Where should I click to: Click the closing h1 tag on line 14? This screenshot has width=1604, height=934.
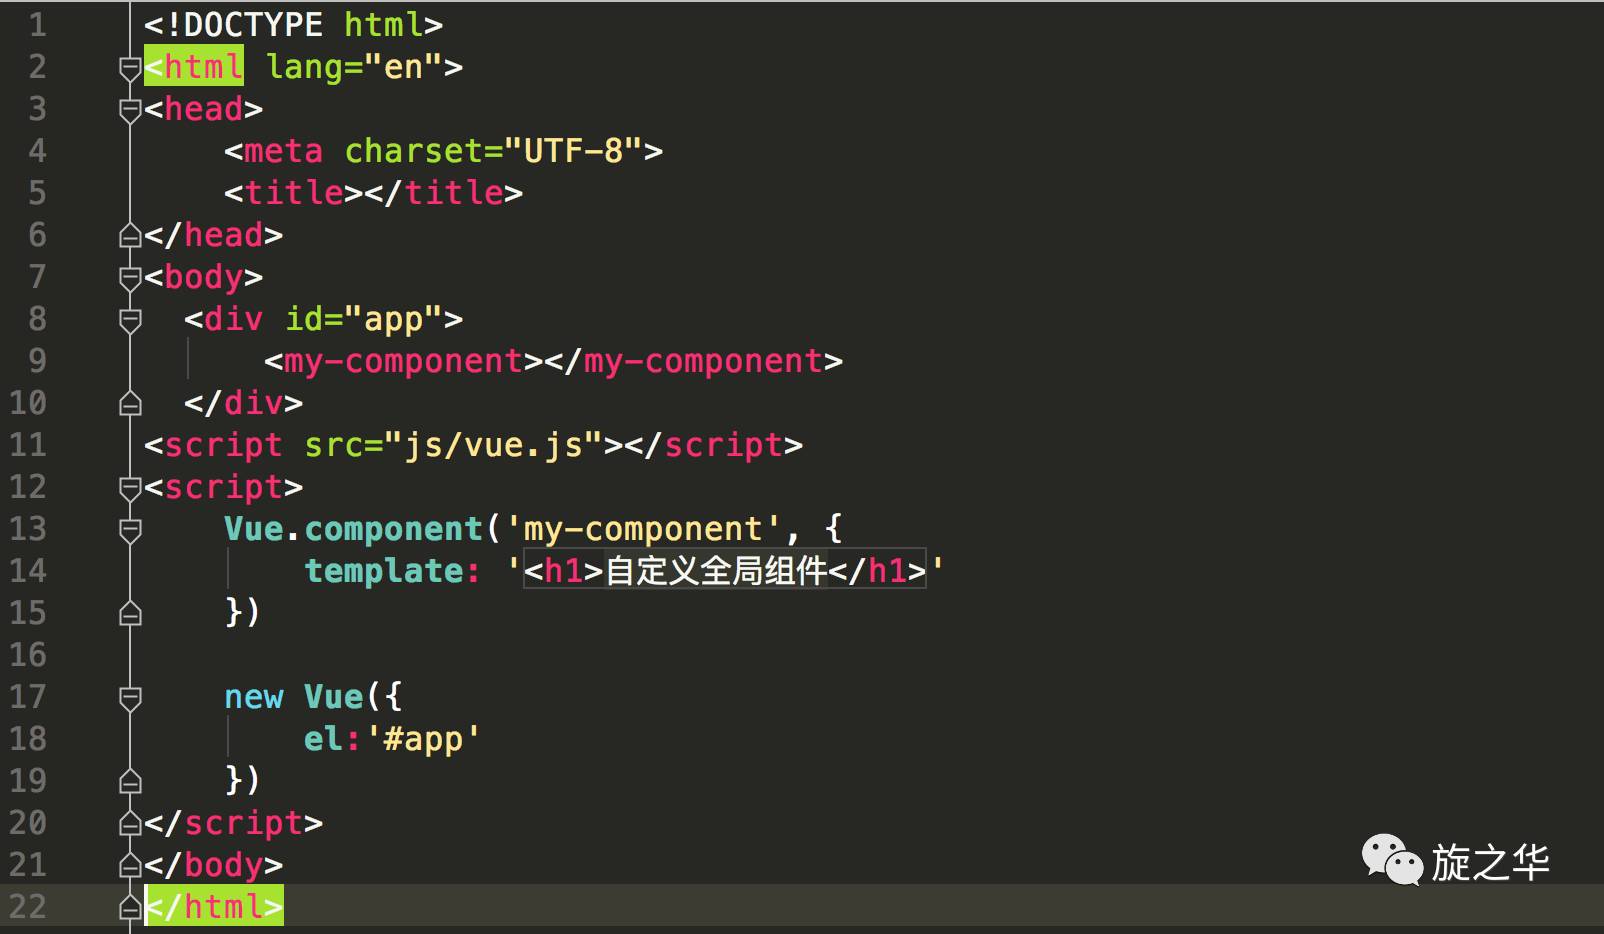(877, 571)
